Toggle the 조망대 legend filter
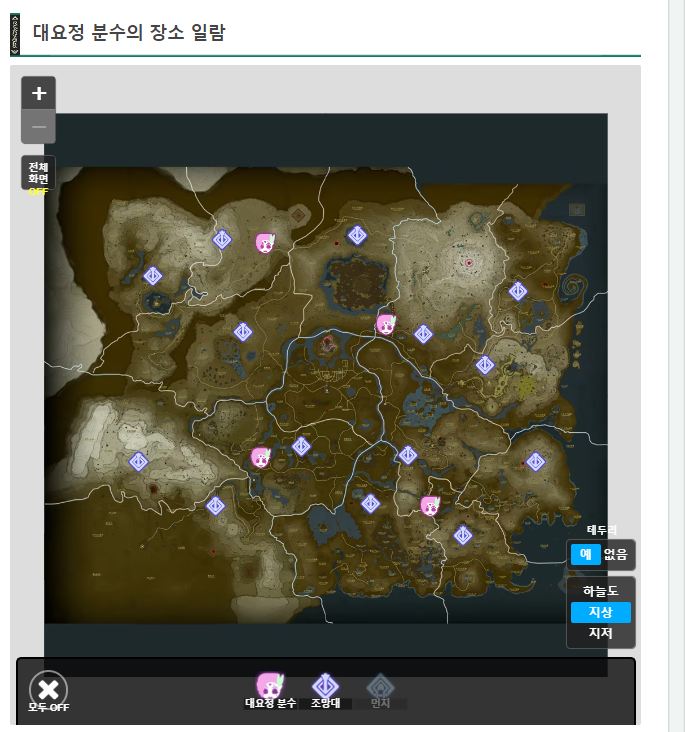 point(325,691)
